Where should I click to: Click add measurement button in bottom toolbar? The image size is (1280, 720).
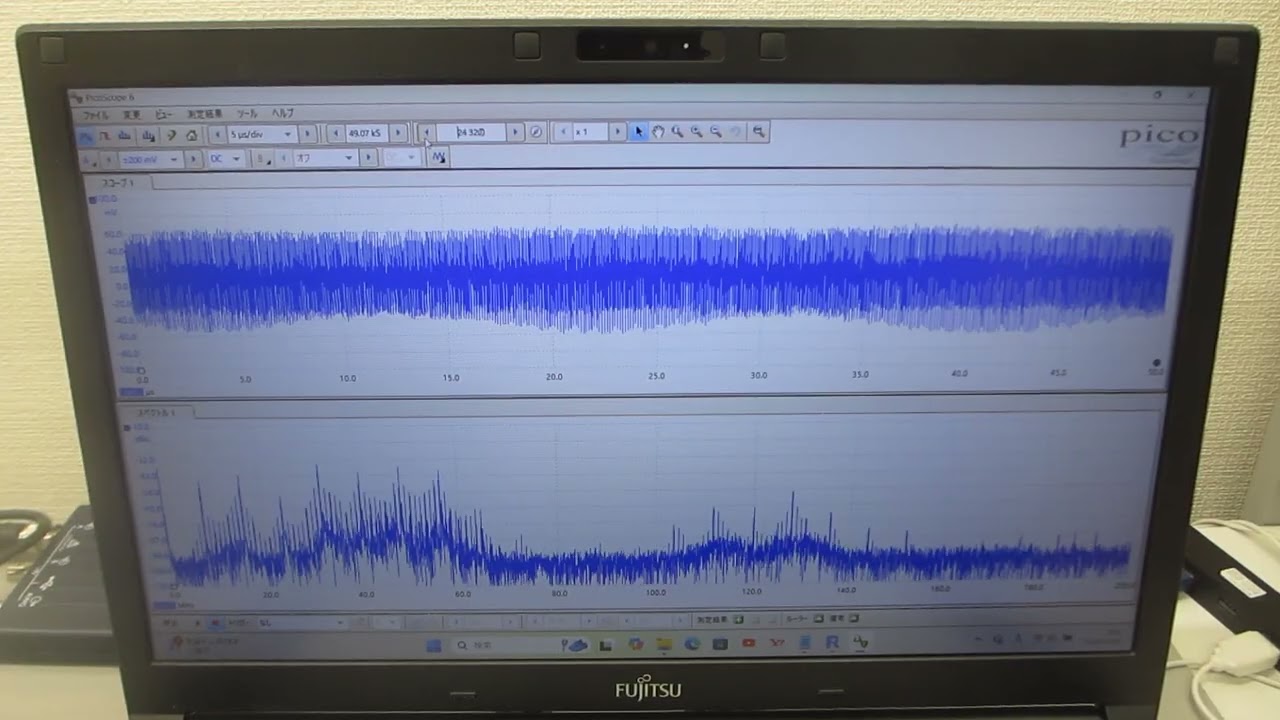click(x=738, y=619)
